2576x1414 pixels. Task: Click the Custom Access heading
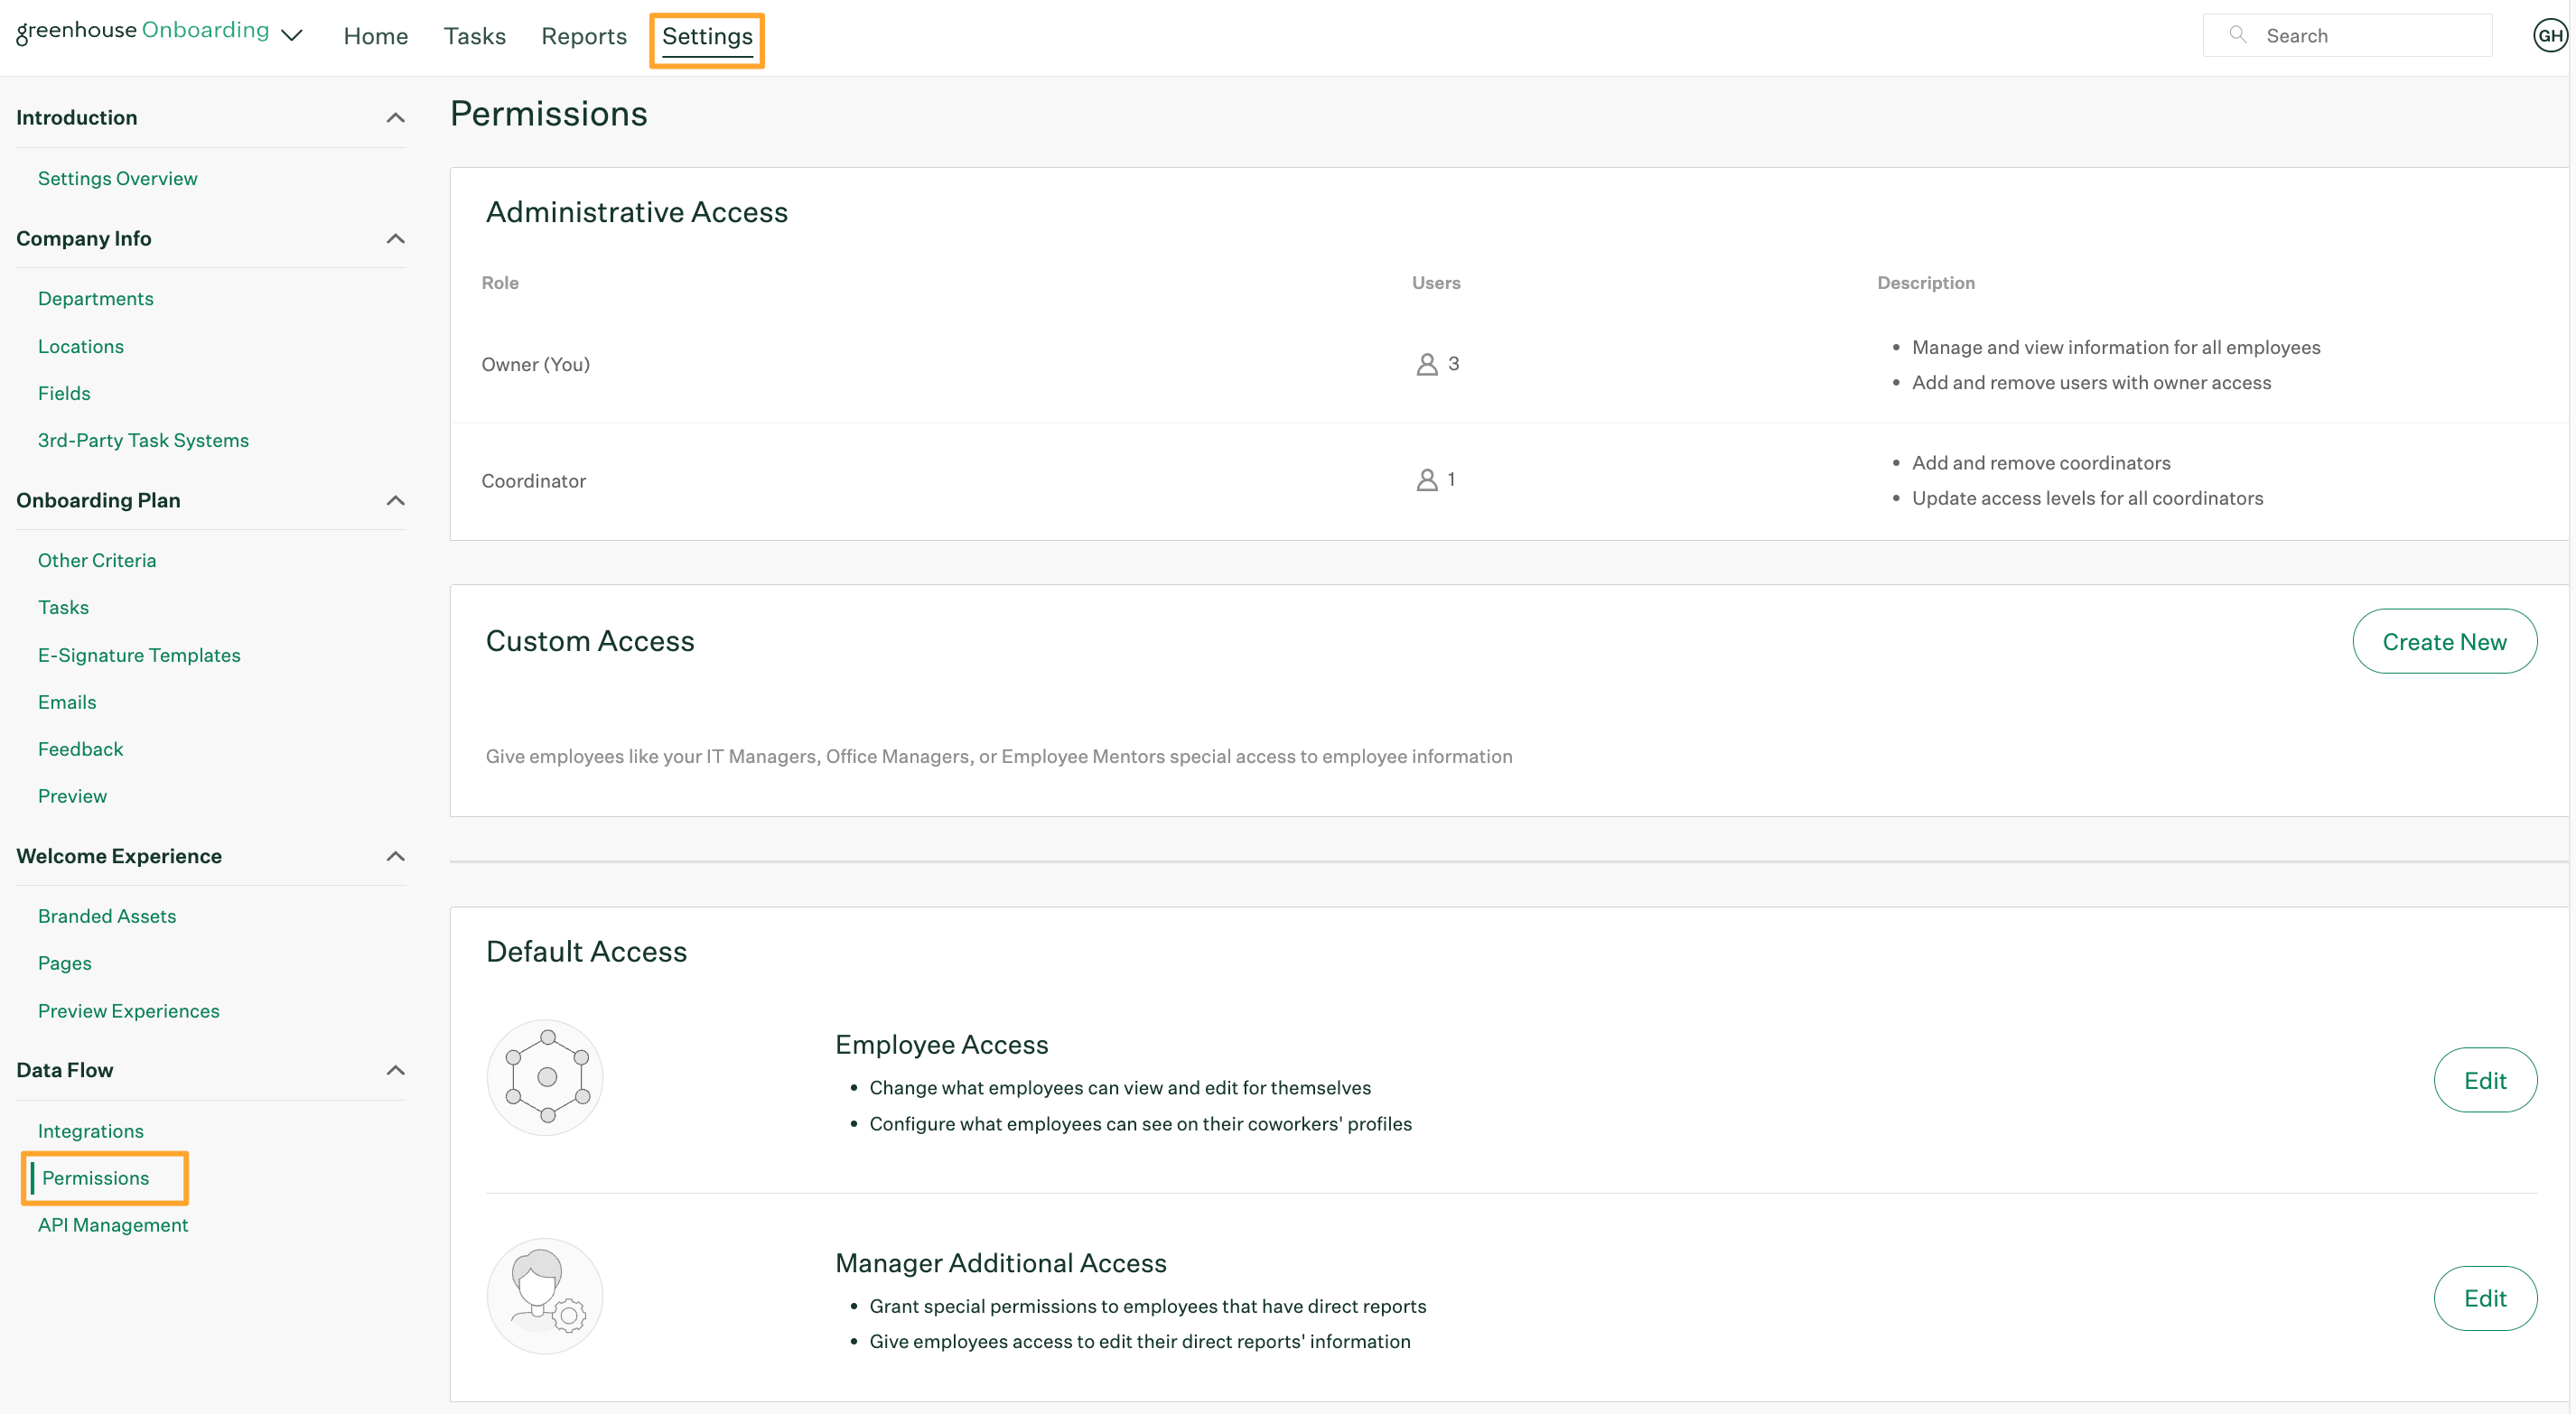click(590, 641)
